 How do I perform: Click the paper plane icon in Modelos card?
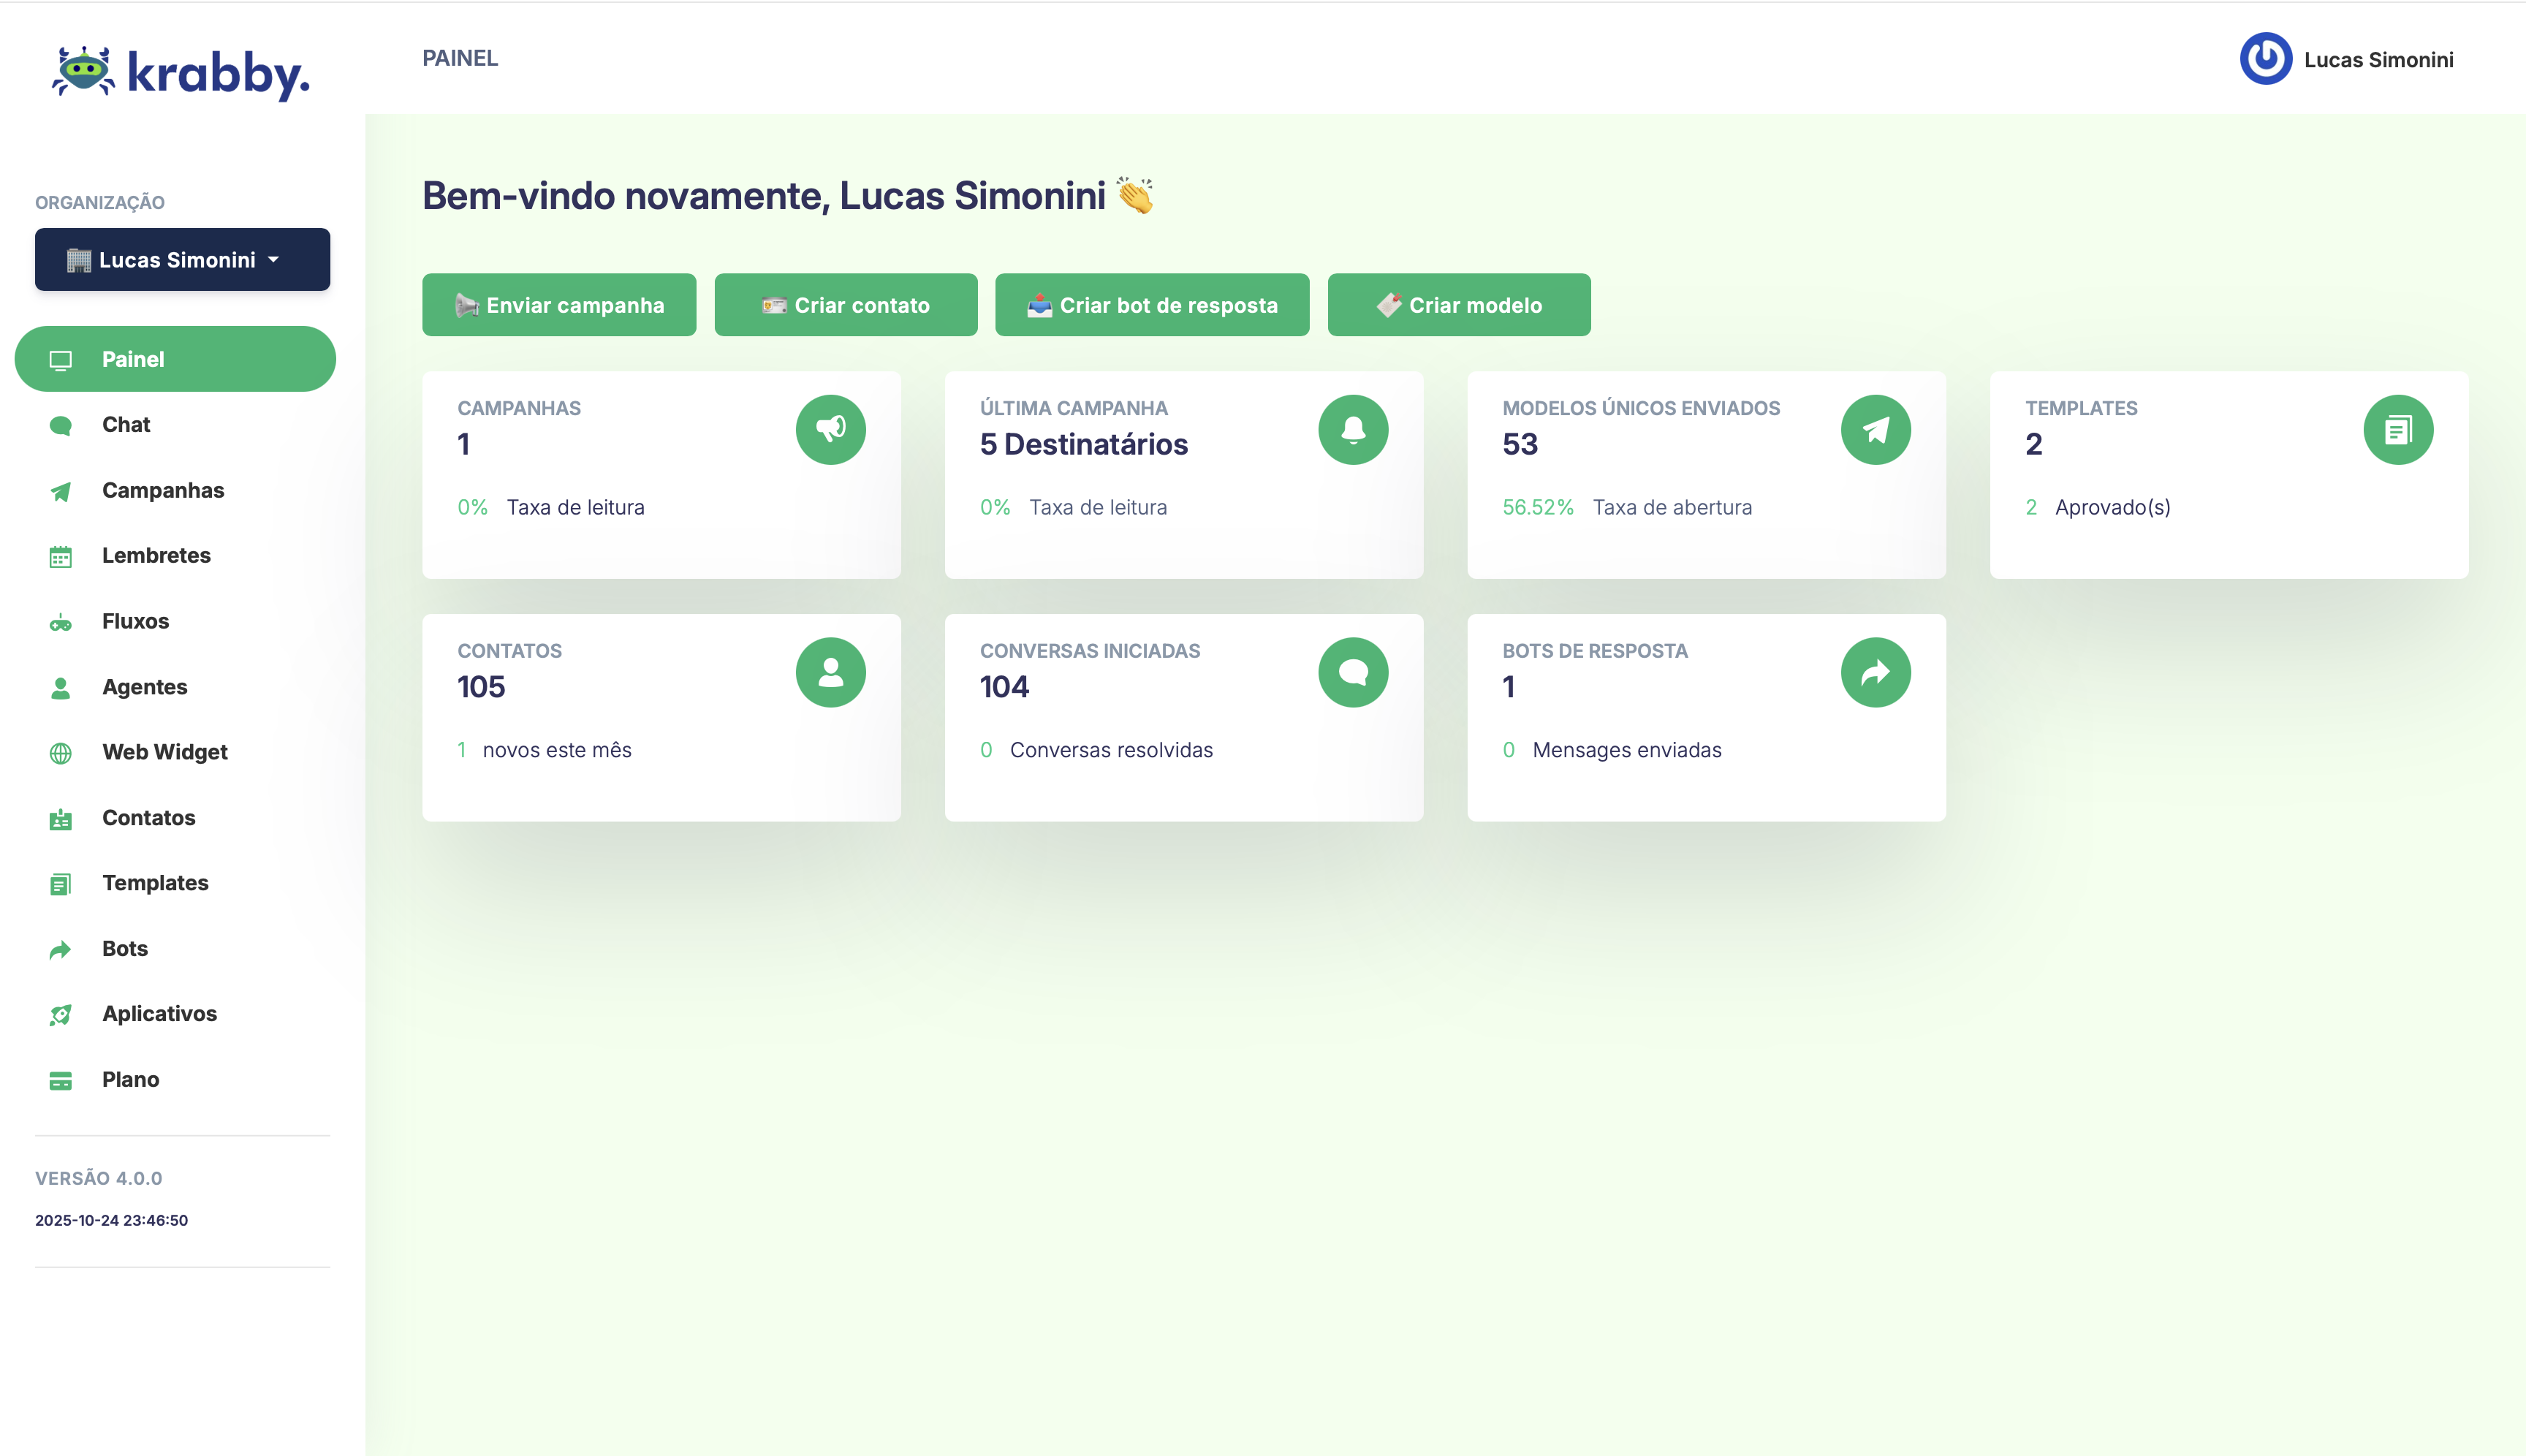(1875, 430)
